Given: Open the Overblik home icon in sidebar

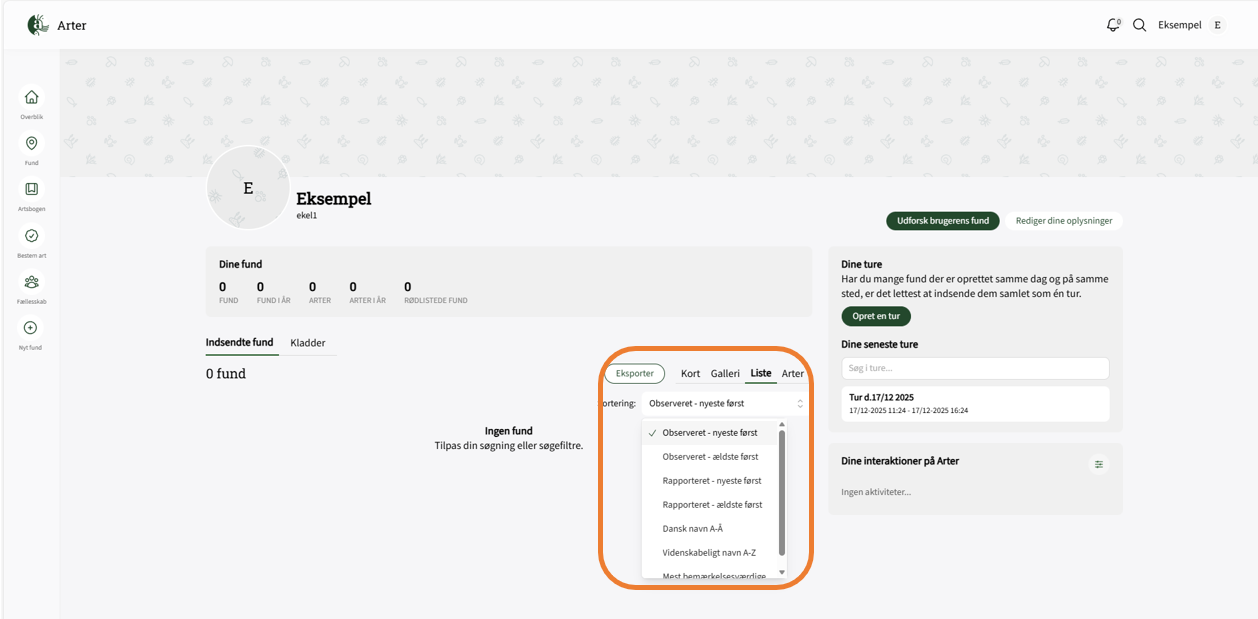Looking at the screenshot, I should (x=31, y=98).
